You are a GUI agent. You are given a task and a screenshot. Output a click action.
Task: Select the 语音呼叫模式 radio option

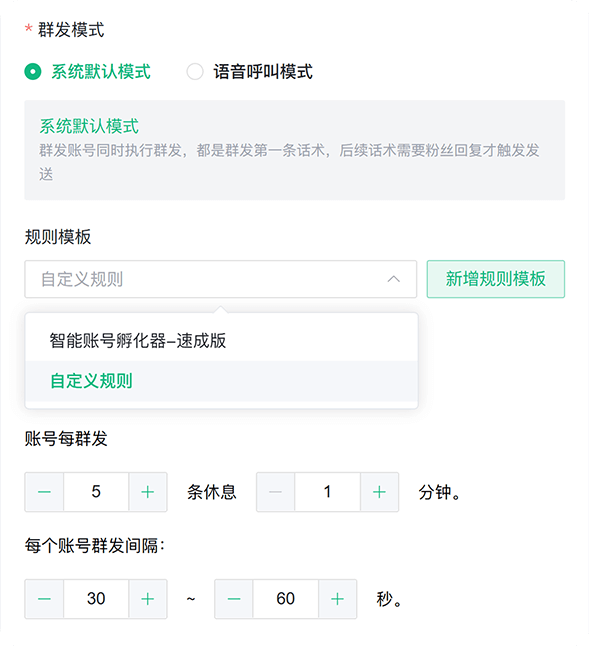click(x=195, y=72)
